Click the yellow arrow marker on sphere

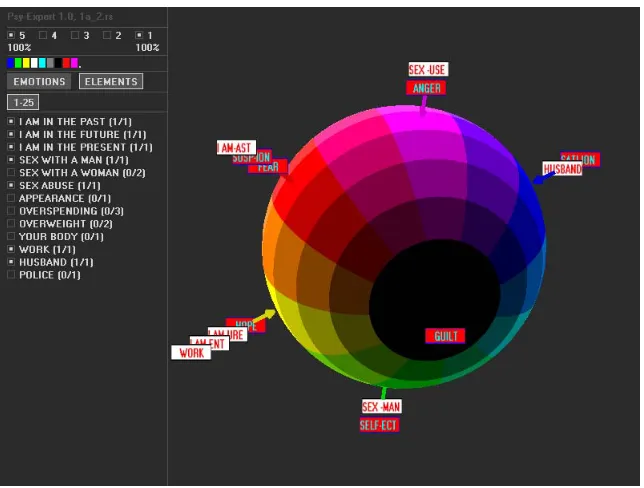point(265,316)
